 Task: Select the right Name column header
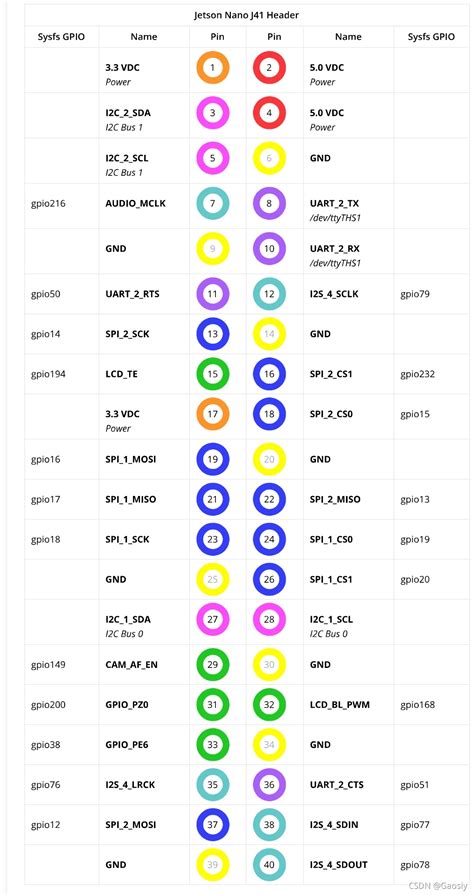point(348,37)
